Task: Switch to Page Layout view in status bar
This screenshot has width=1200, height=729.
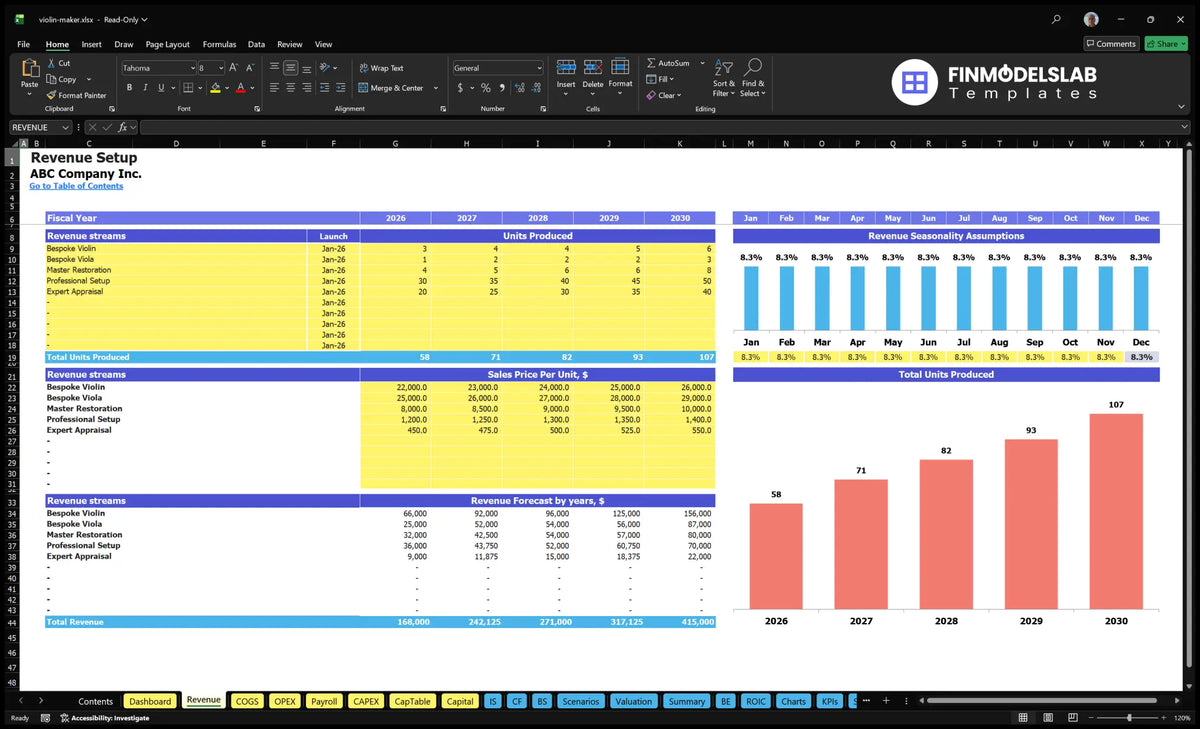Action: pos(1049,718)
